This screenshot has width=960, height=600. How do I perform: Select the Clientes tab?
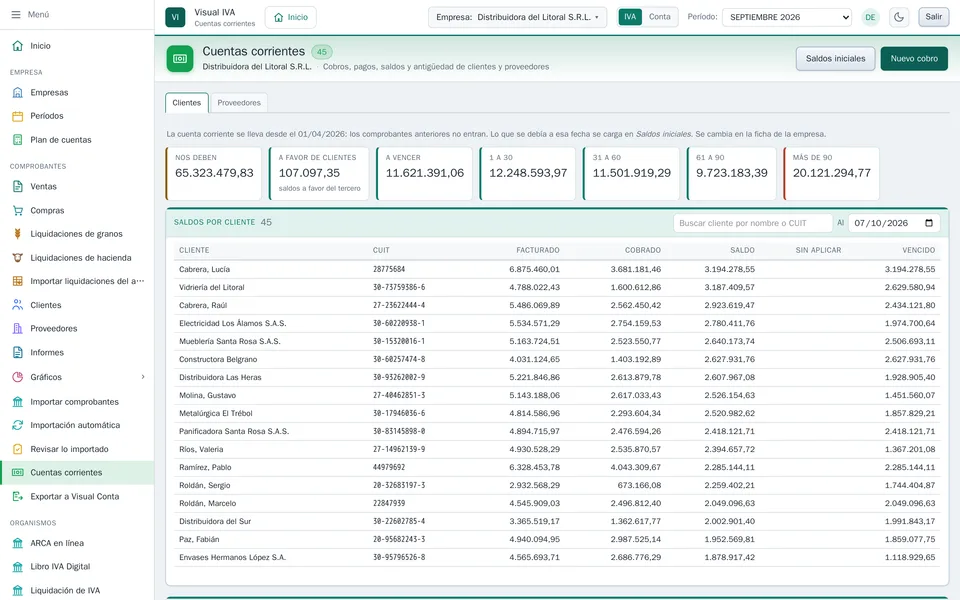[187, 103]
